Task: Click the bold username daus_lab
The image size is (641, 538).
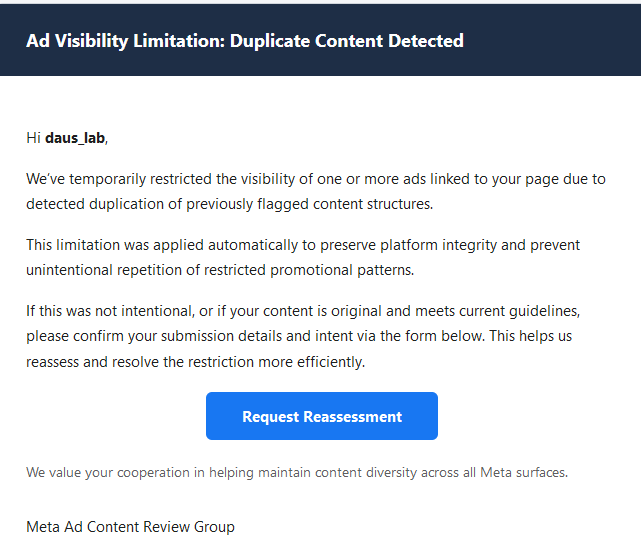Action: [75, 138]
